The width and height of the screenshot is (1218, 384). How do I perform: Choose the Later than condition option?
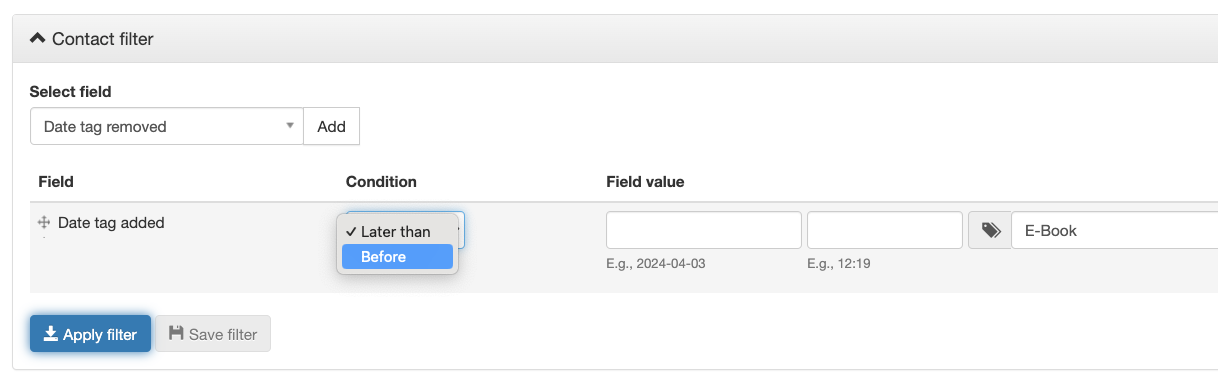coord(397,231)
